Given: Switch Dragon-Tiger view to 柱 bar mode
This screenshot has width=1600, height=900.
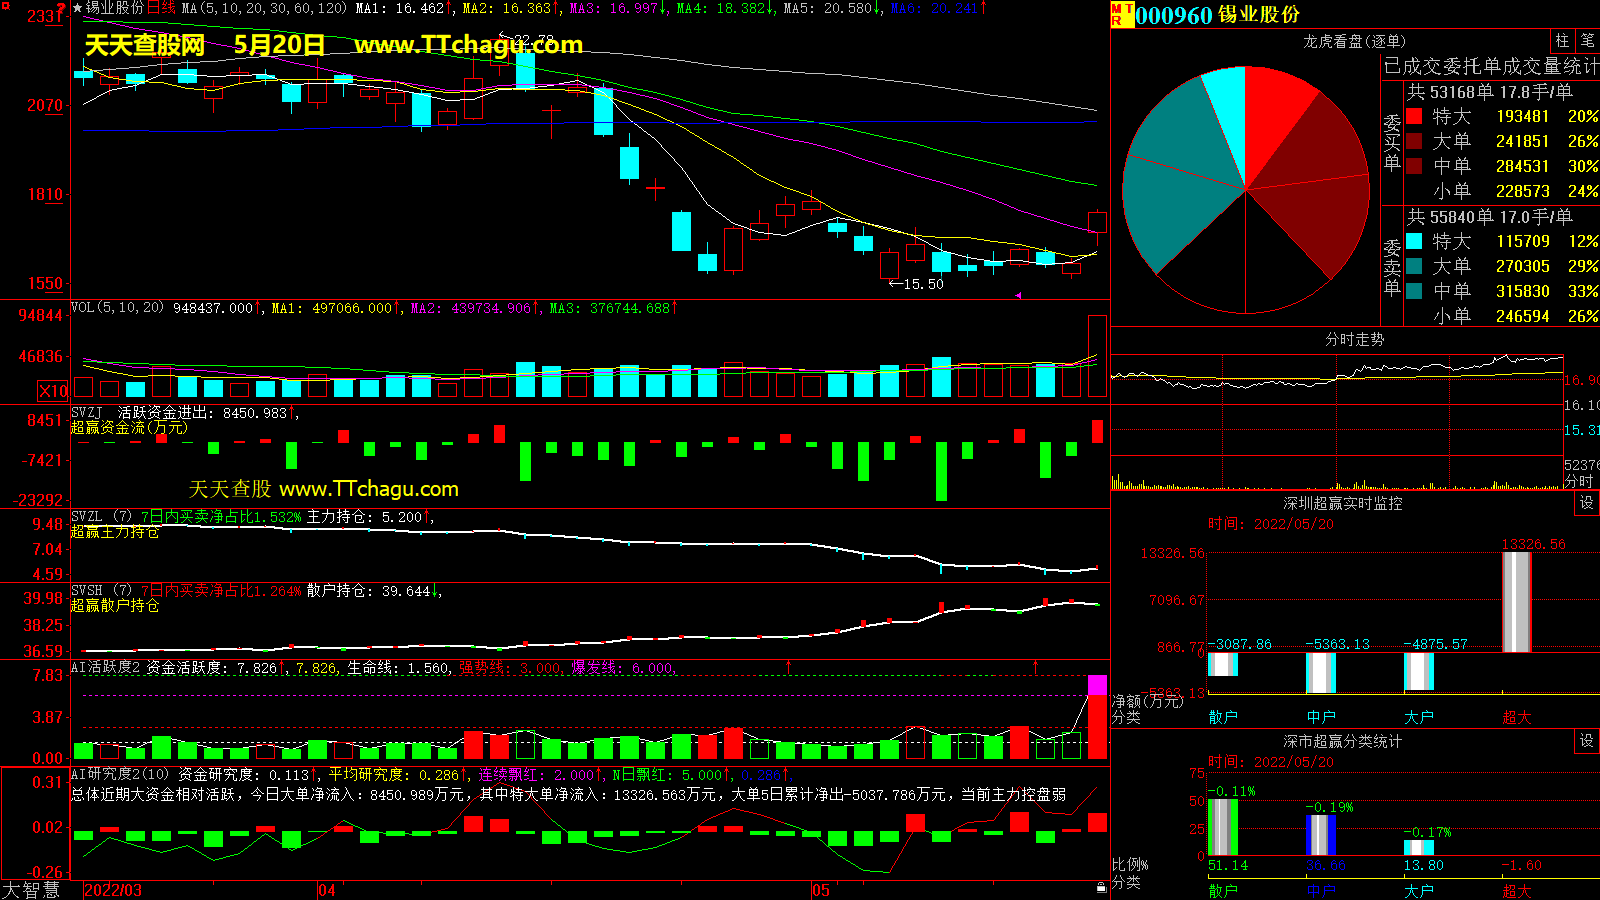Looking at the screenshot, I should (x=1562, y=41).
